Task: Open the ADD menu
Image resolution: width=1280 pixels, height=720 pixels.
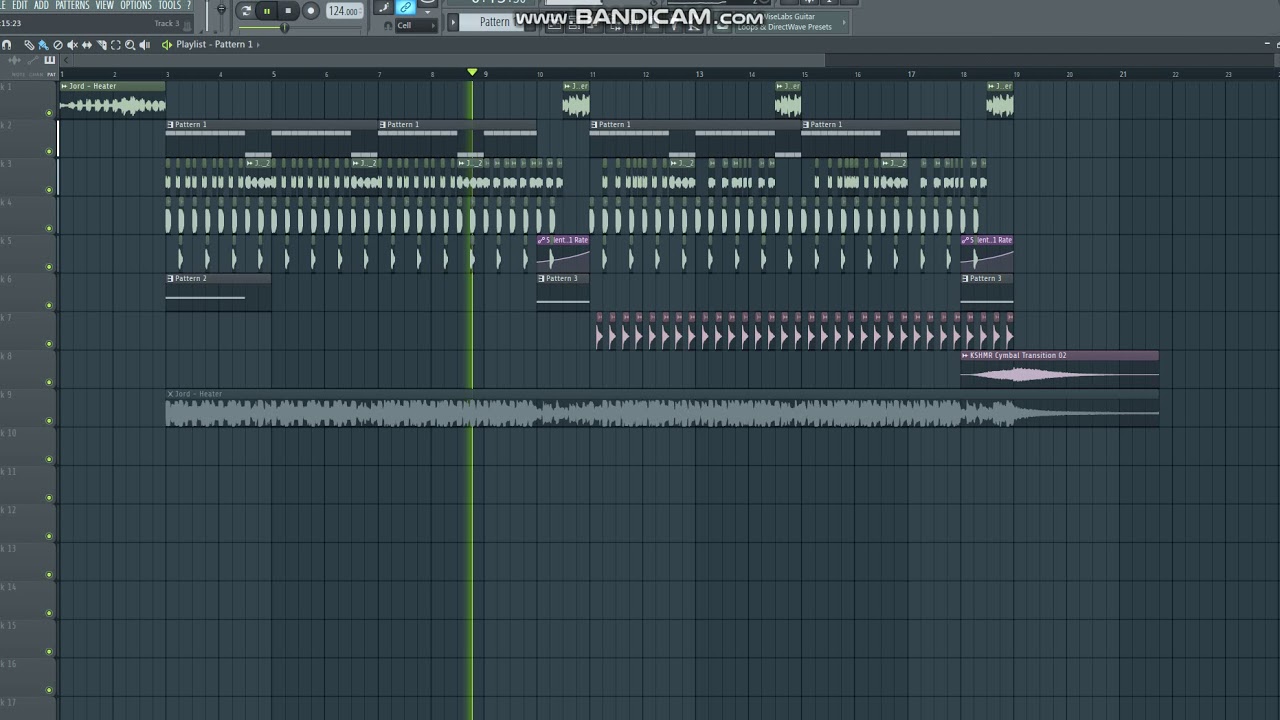Action: (x=41, y=6)
